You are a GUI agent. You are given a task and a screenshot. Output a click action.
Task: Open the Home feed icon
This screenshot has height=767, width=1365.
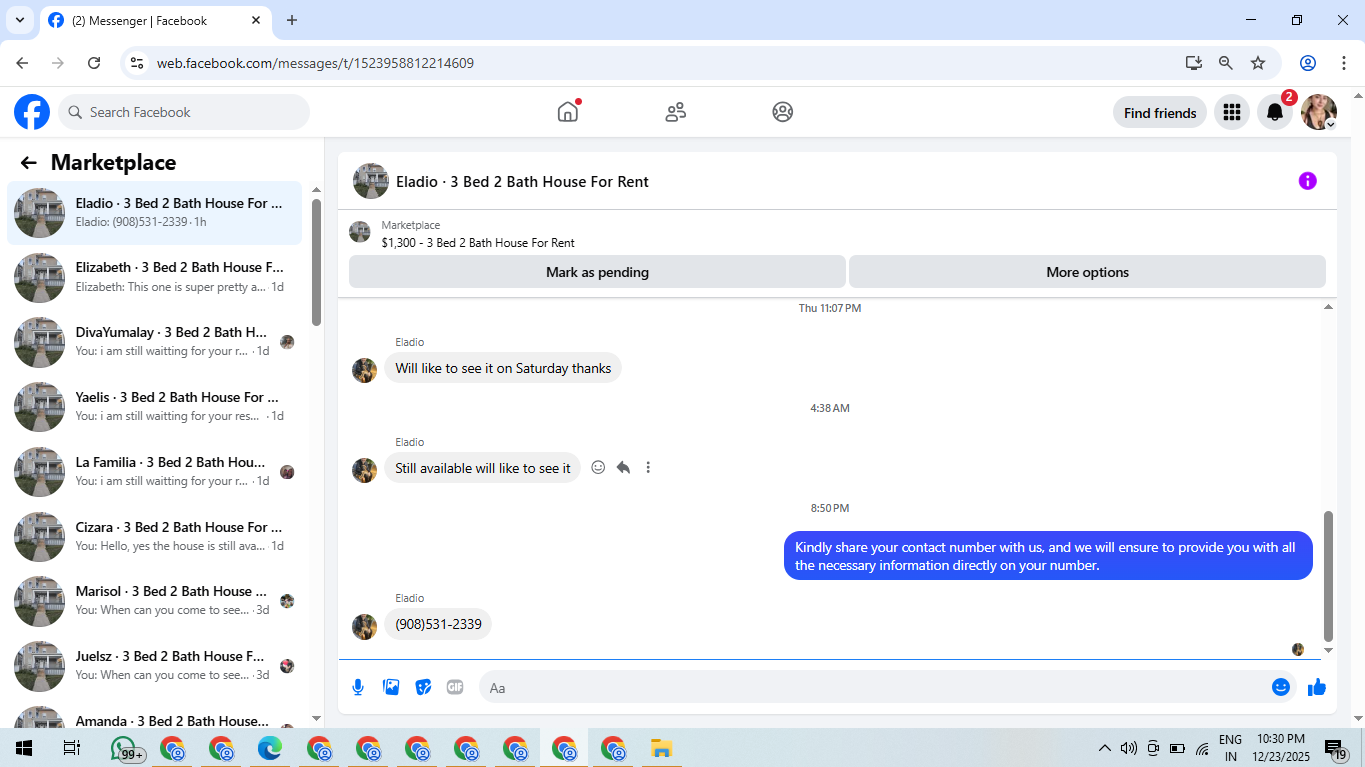click(x=568, y=112)
